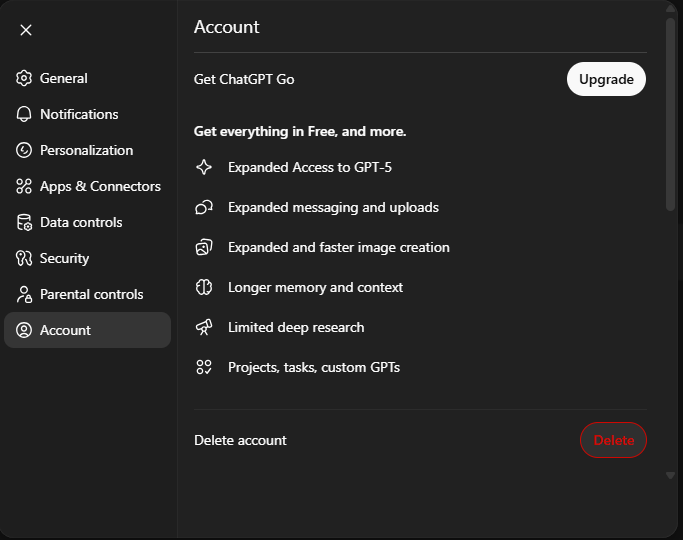Click the Notifications bell icon

point(24,114)
